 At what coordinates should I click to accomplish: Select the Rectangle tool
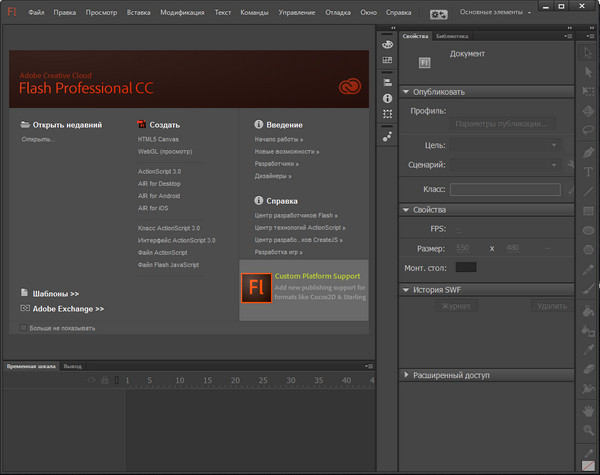588,211
